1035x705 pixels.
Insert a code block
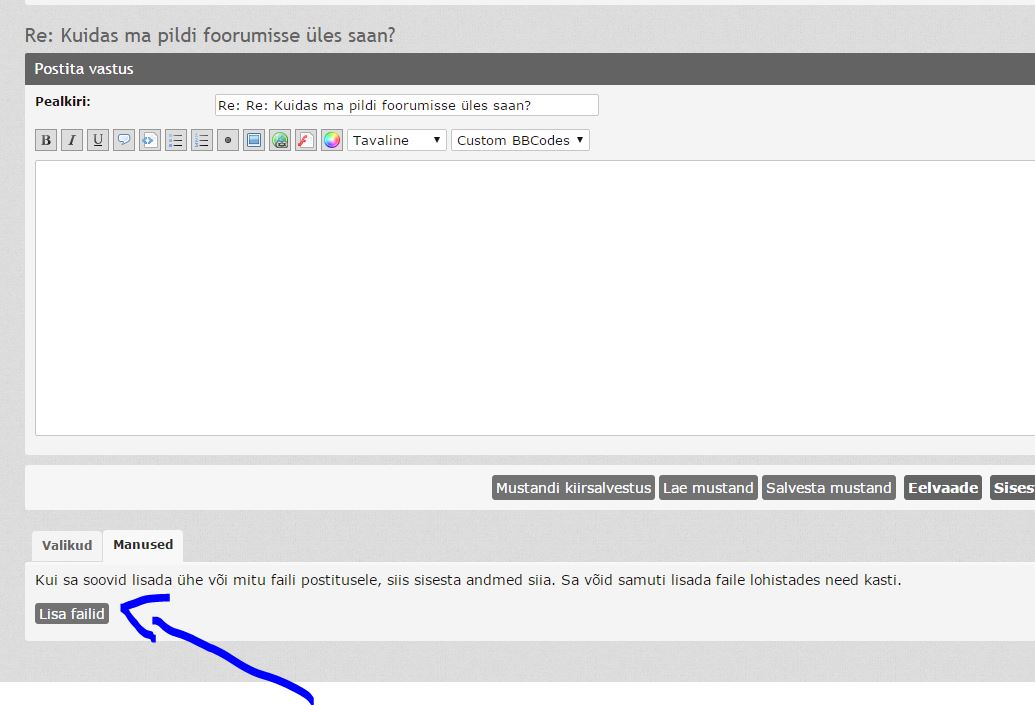pyautogui.click(x=150, y=140)
